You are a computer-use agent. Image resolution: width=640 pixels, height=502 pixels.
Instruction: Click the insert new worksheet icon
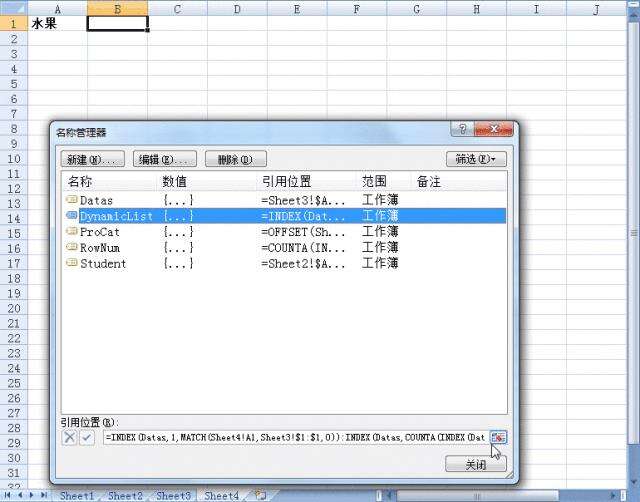(260, 495)
